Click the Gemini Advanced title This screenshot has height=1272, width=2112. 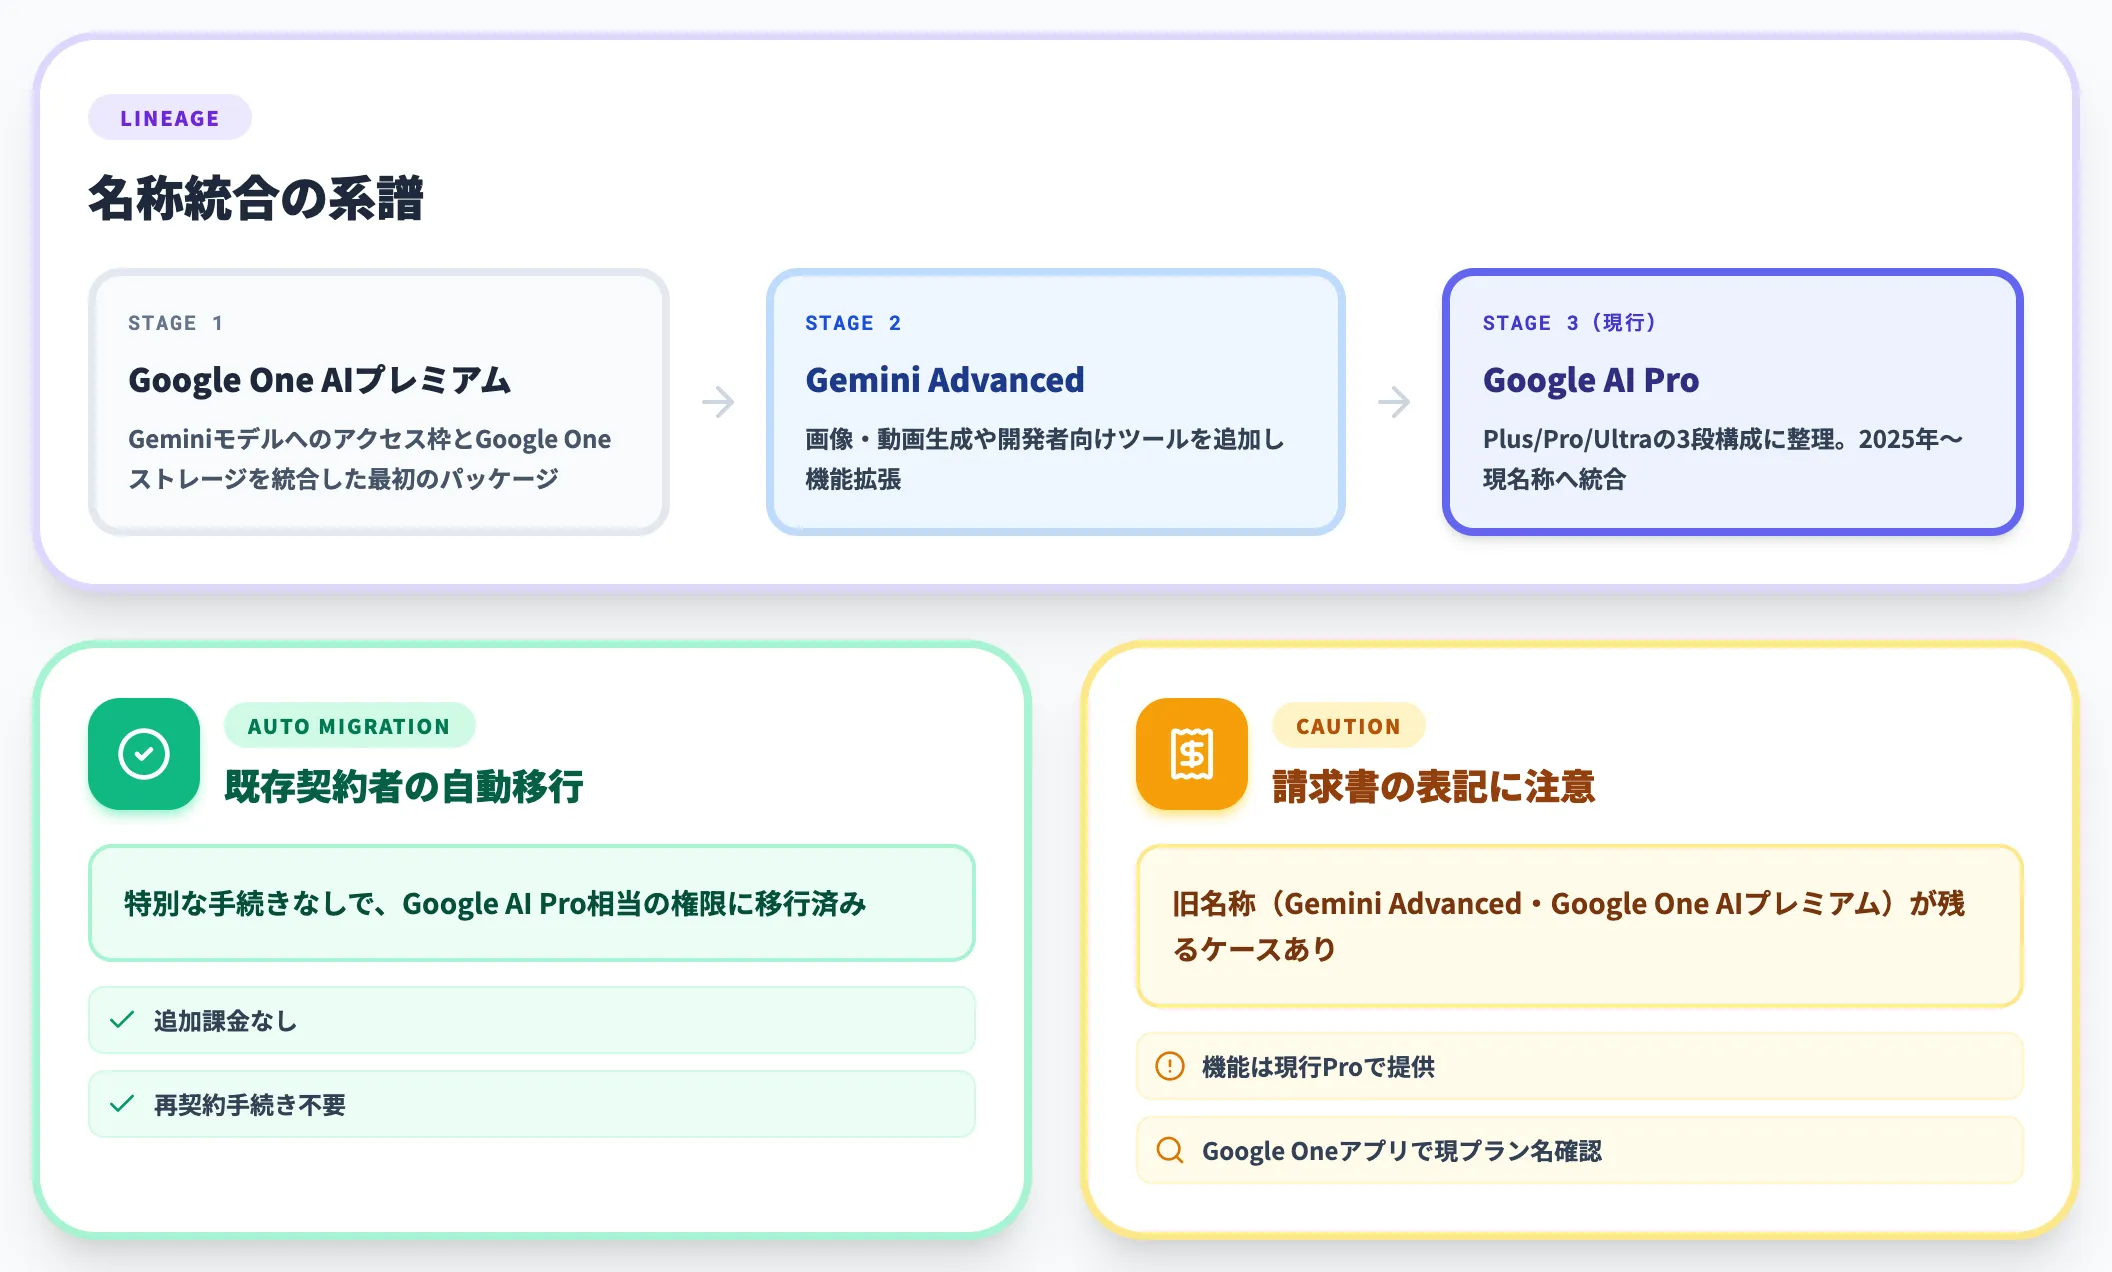coord(945,380)
